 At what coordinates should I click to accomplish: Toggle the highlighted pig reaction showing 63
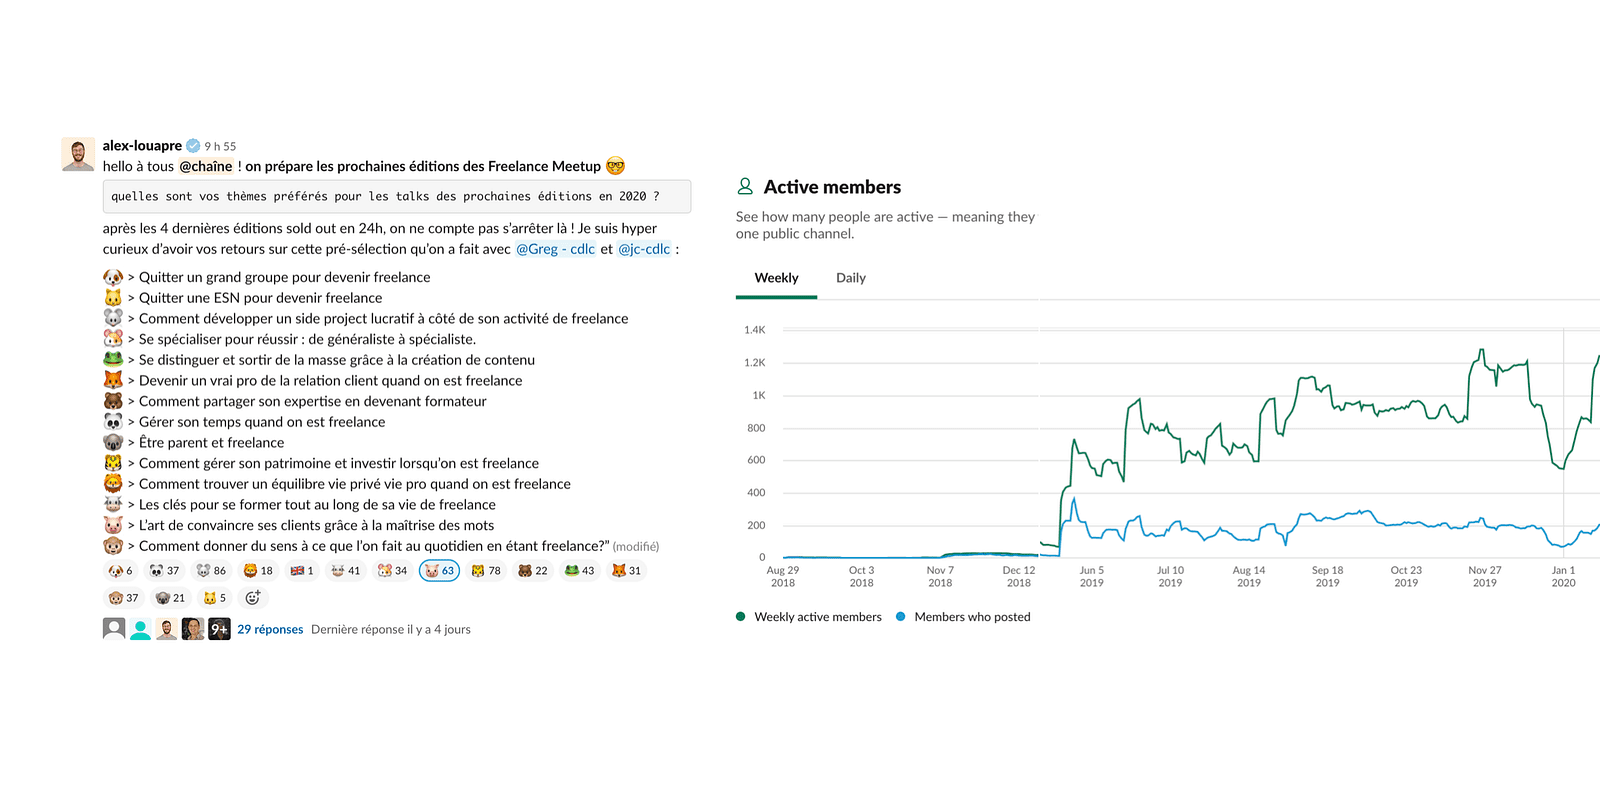click(x=439, y=571)
